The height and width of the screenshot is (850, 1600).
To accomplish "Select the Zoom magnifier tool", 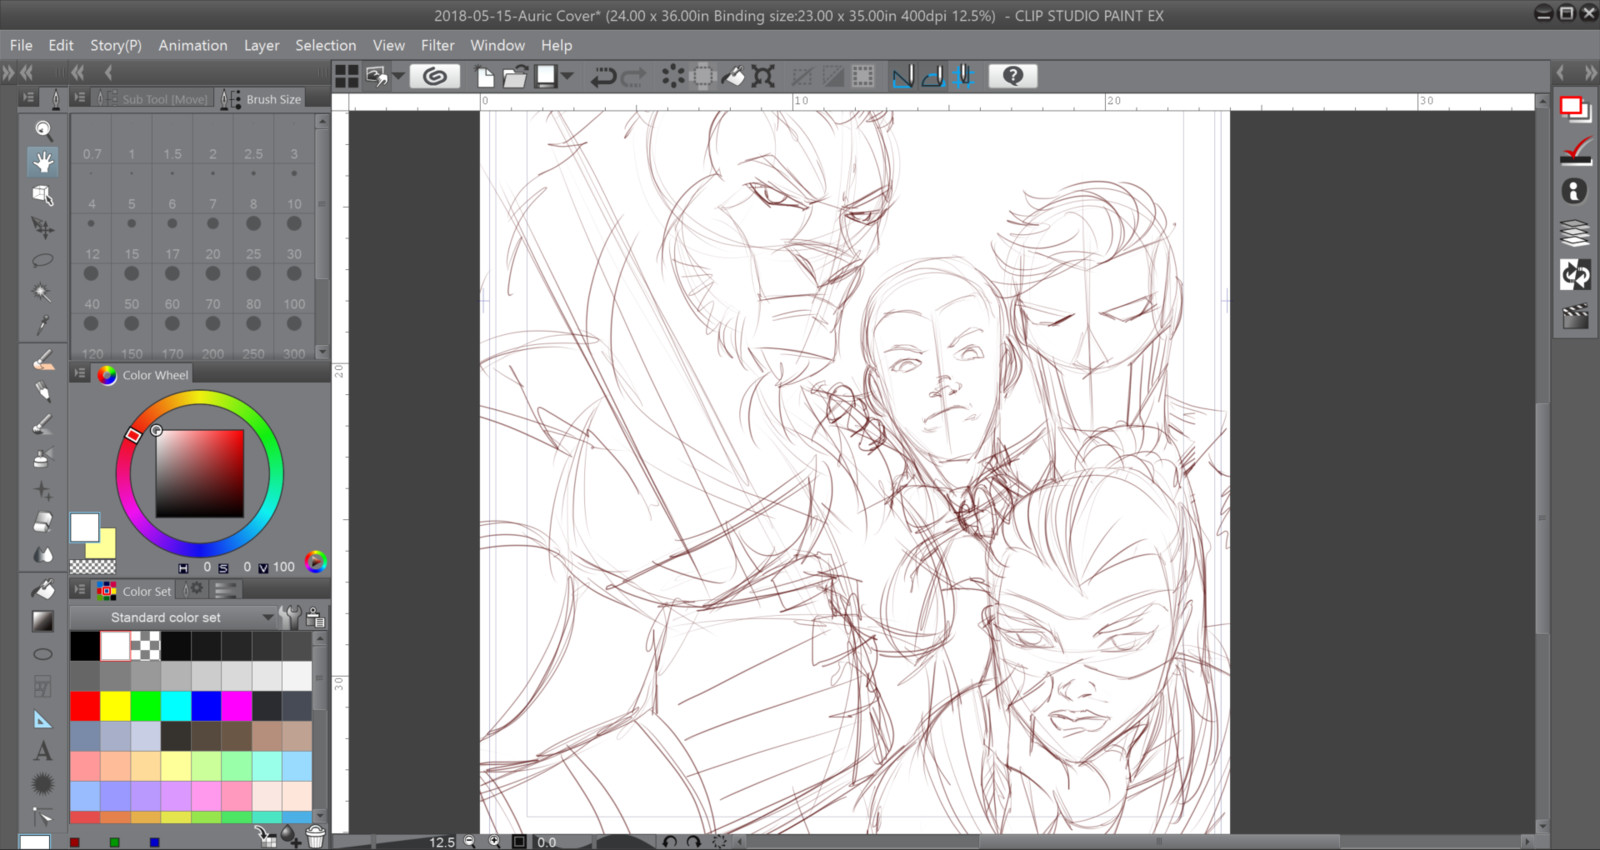I will tap(43, 129).
